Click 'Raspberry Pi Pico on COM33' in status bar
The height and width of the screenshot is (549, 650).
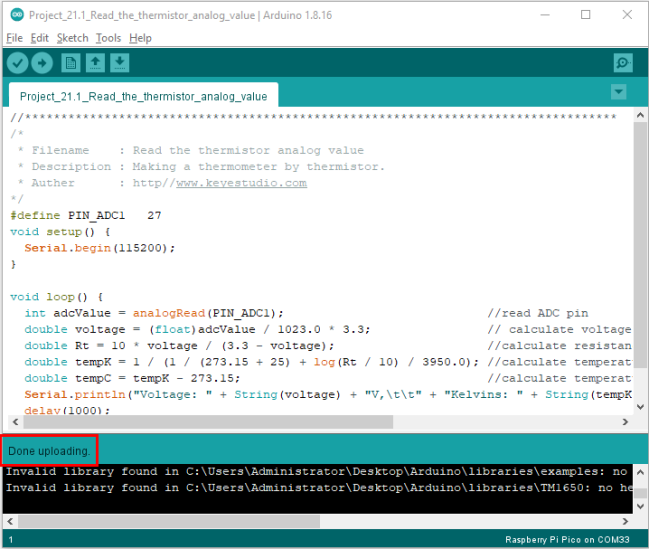567,539
